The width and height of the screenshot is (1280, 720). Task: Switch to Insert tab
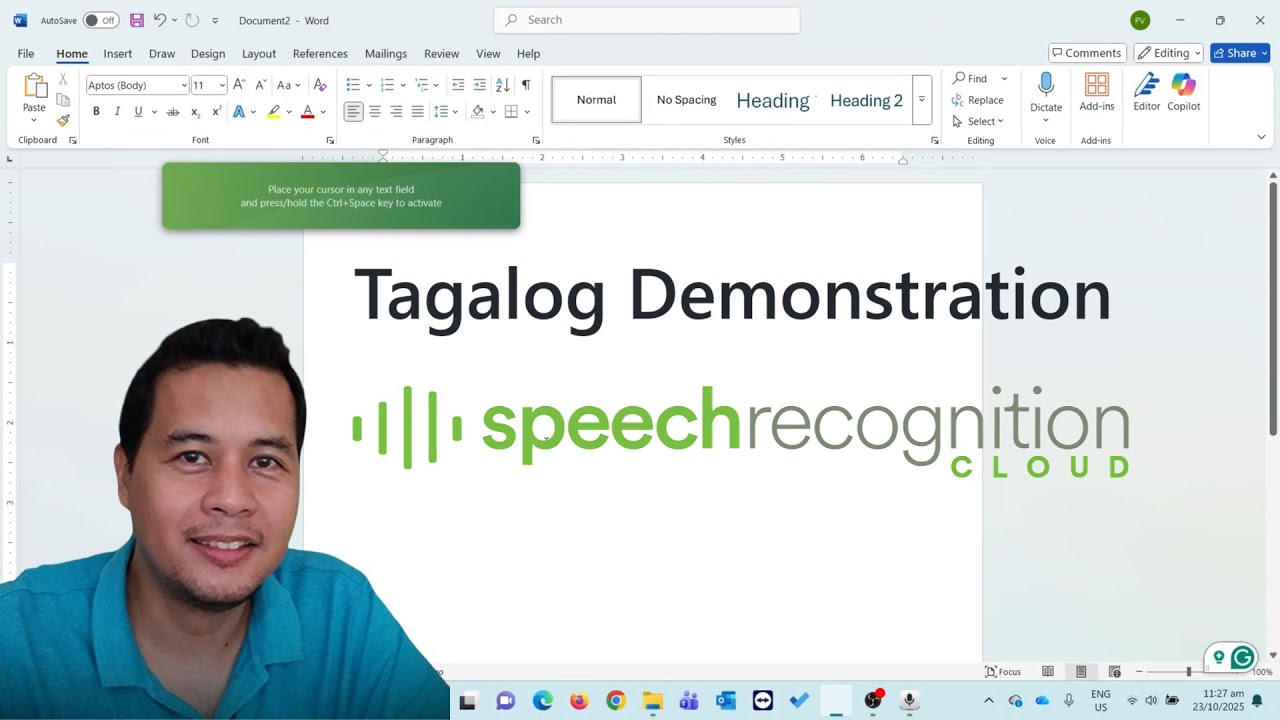pos(118,54)
